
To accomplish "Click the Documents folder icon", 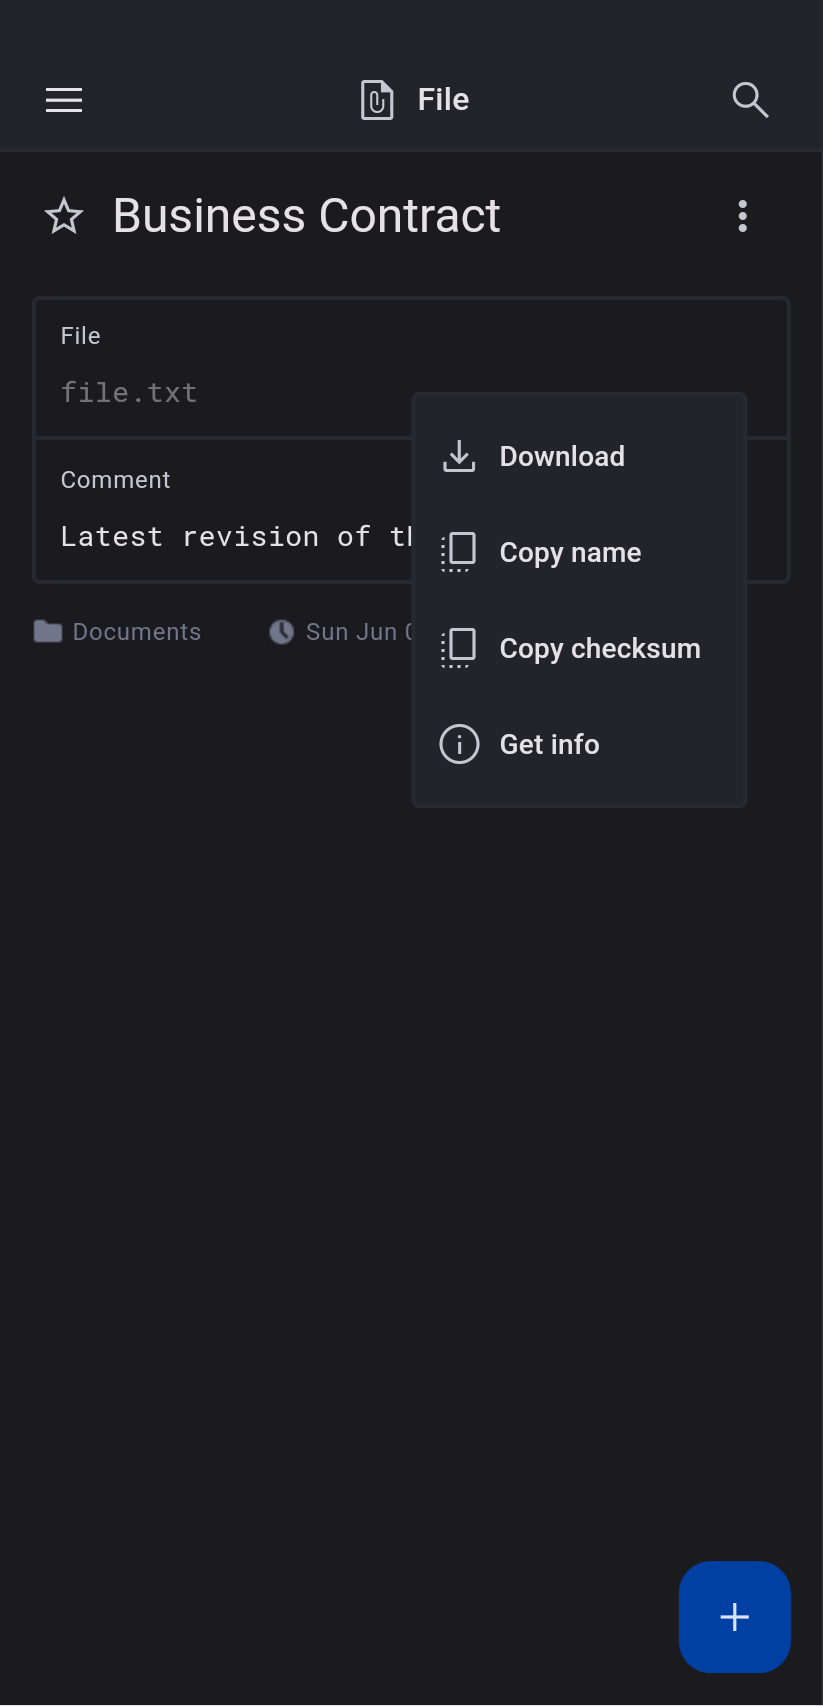I will (48, 631).
